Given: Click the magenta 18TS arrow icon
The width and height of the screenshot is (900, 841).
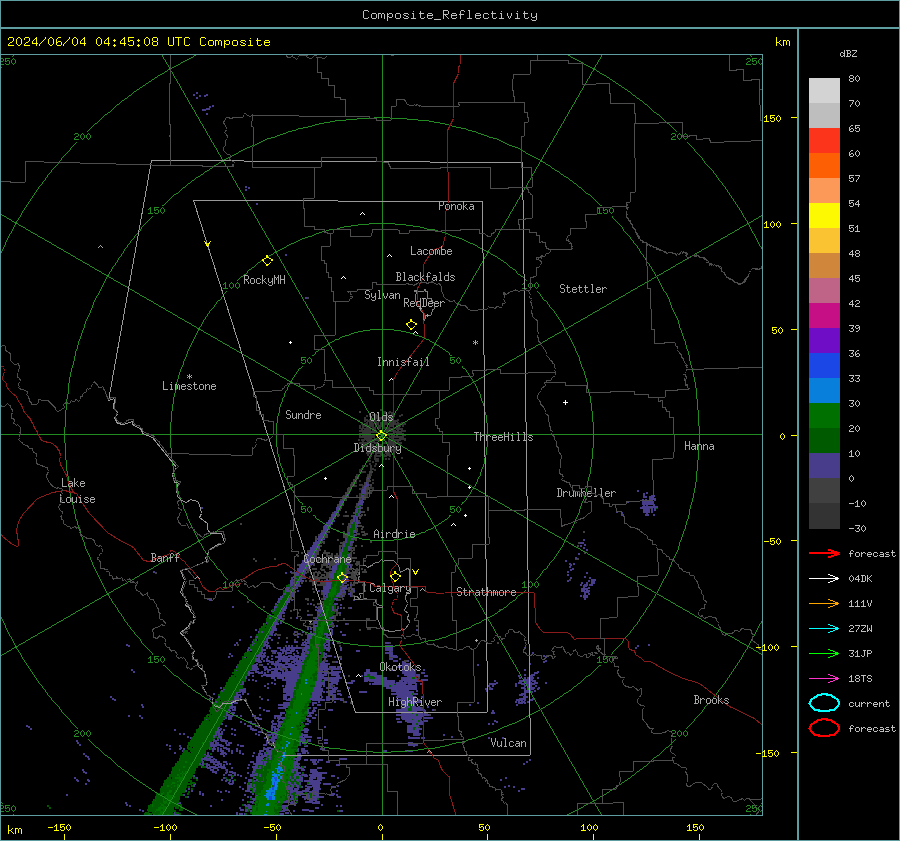Looking at the screenshot, I should pos(824,679).
